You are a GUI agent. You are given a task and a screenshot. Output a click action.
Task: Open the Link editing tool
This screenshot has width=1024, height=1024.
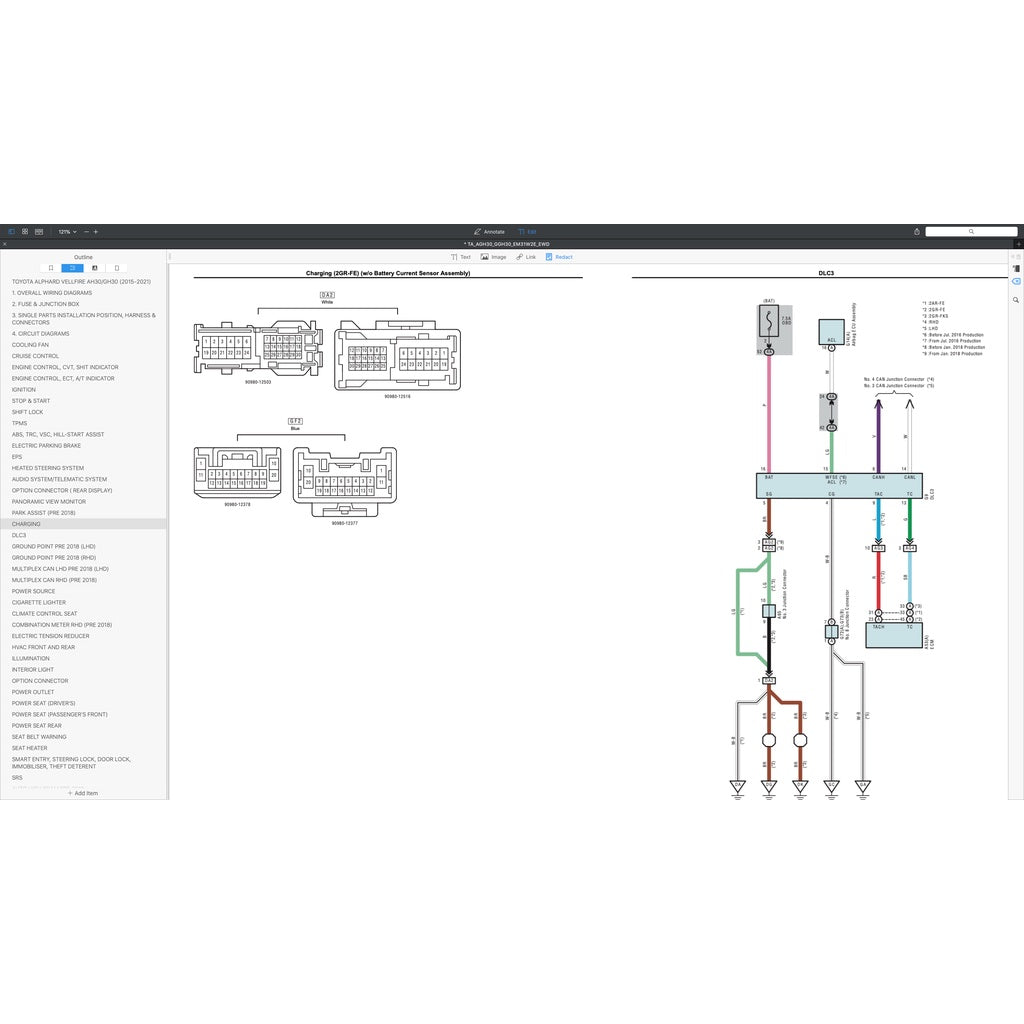tap(525, 256)
